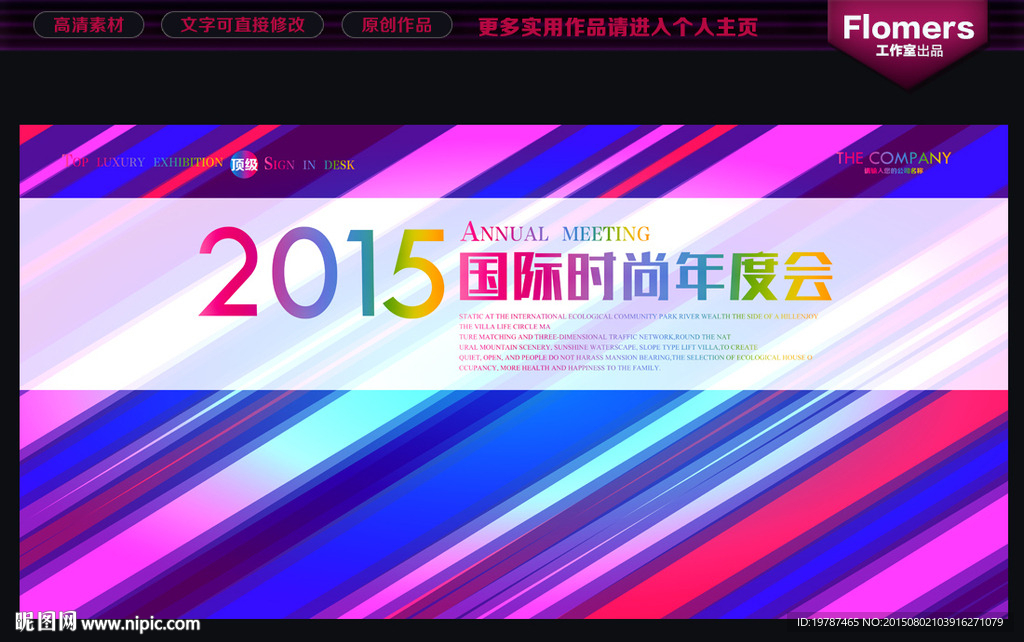Click the 原创作品 pill label

click(x=396, y=25)
